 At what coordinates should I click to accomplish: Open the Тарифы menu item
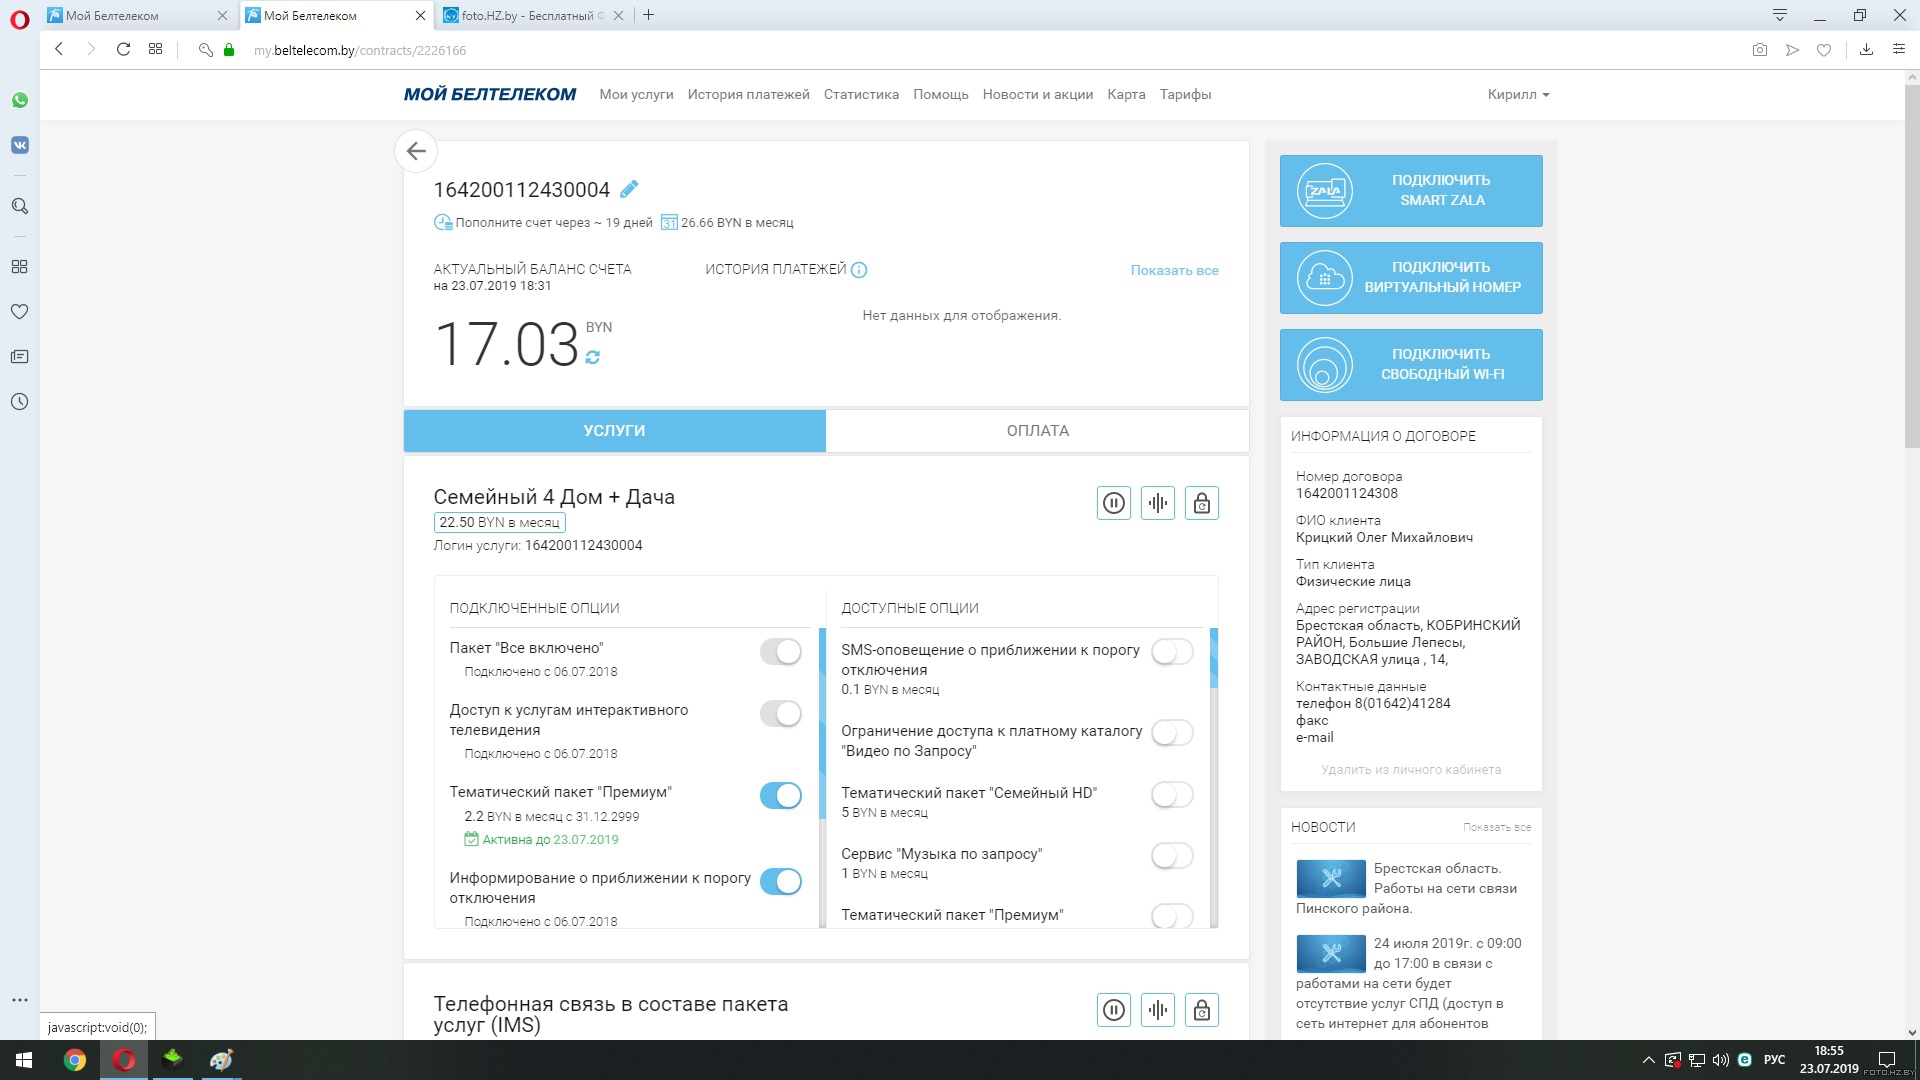click(x=1185, y=94)
